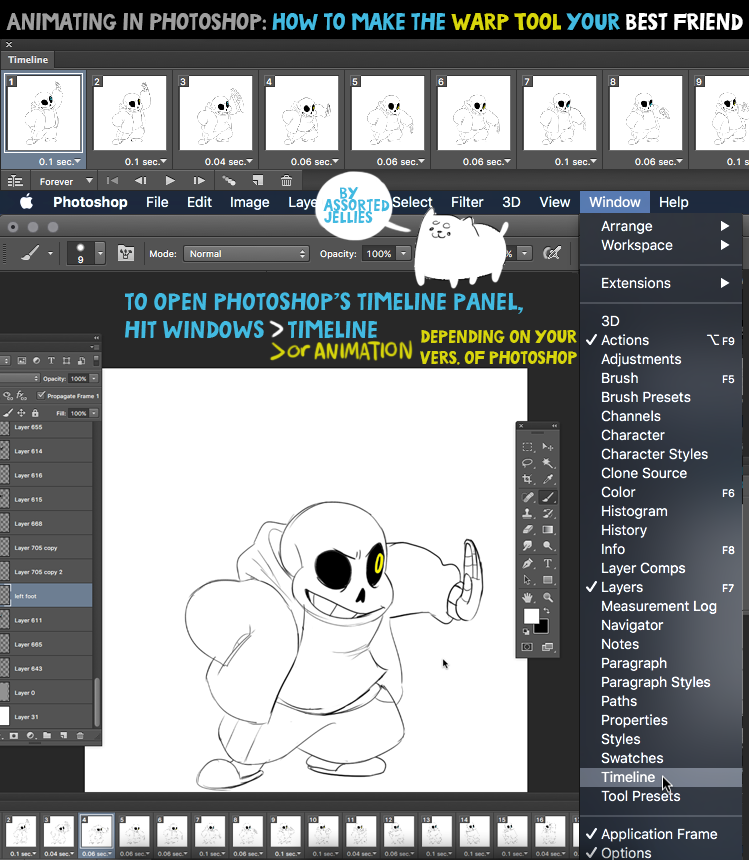Delete selected frame with trash icon

click(286, 180)
